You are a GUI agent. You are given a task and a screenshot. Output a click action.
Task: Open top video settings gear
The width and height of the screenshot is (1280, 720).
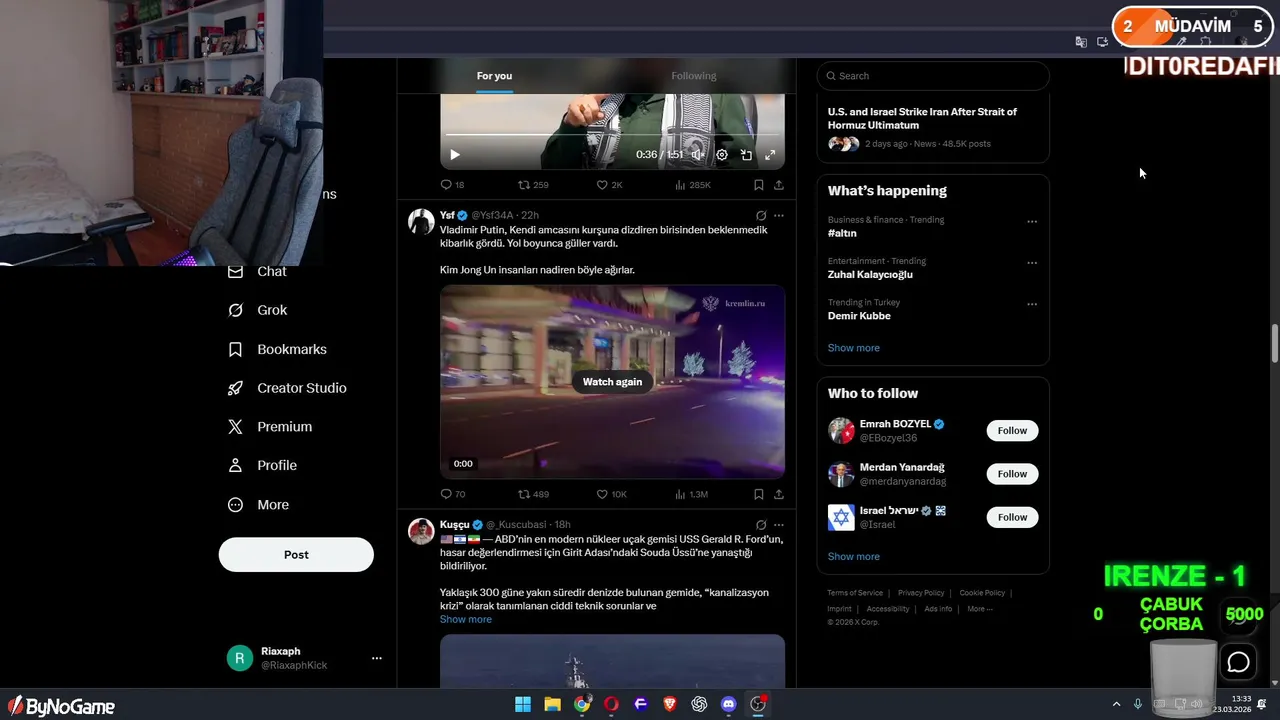click(722, 155)
